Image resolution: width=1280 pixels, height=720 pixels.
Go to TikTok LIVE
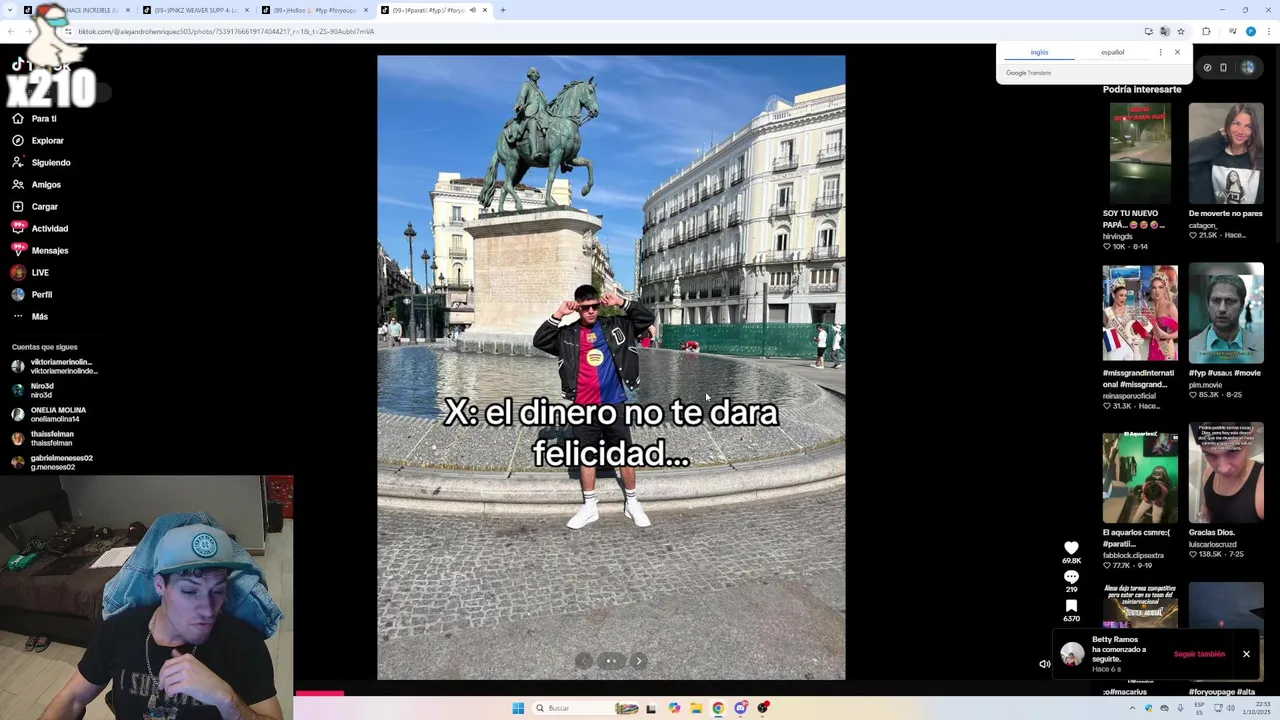tap(30, 272)
